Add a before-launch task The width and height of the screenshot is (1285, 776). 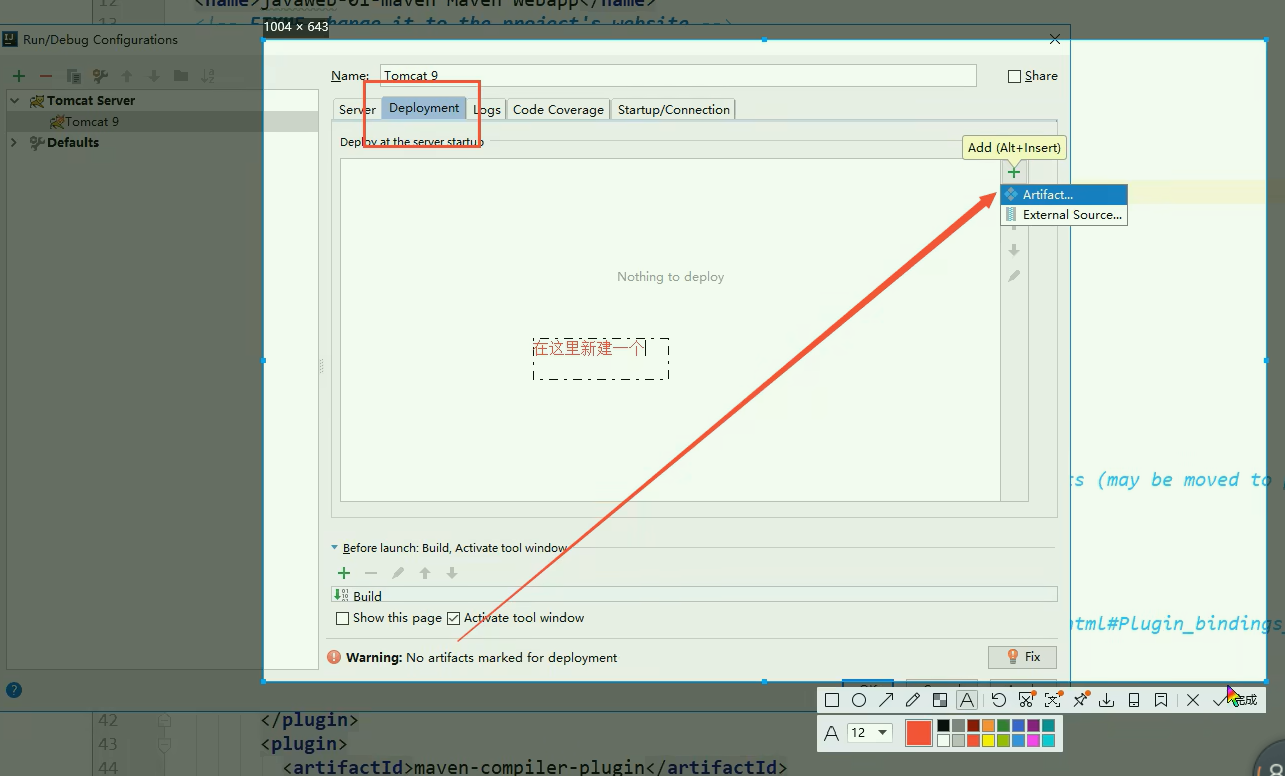(x=344, y=573)
